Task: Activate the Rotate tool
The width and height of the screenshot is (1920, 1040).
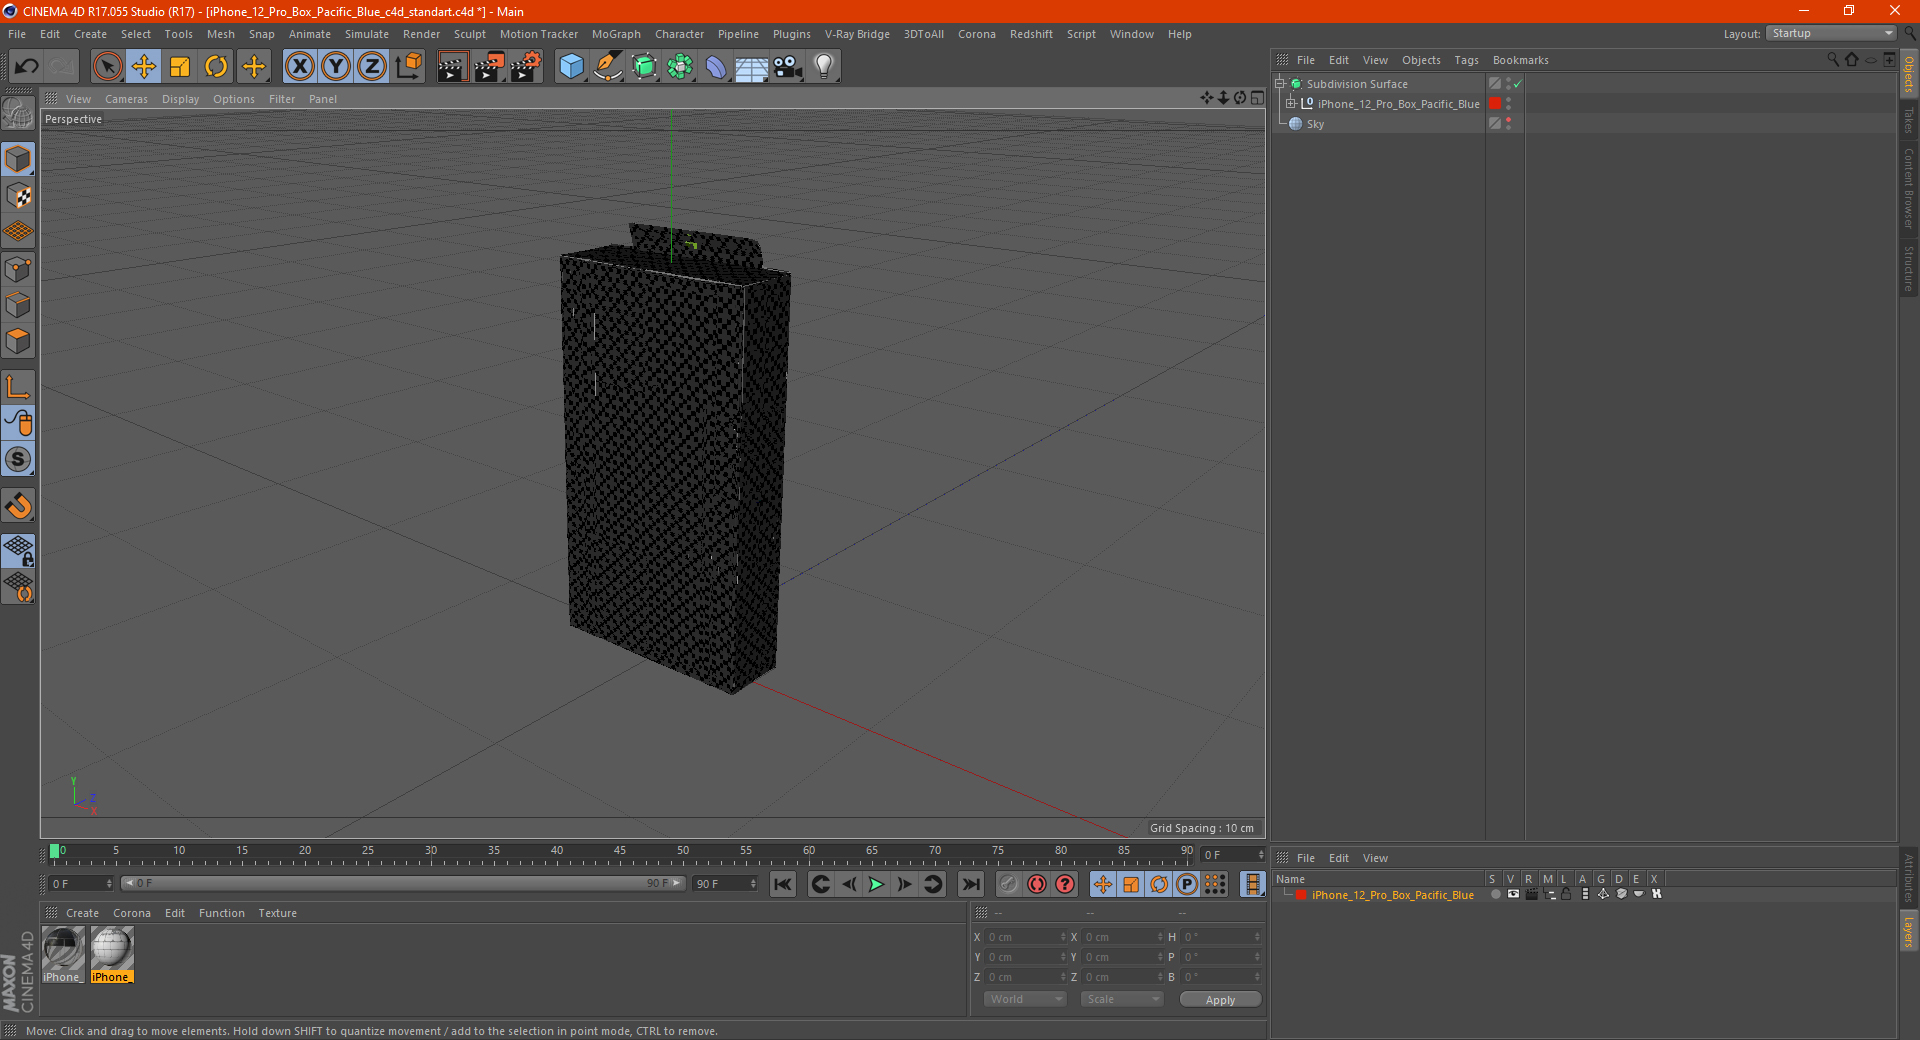Action: (216, 67)
